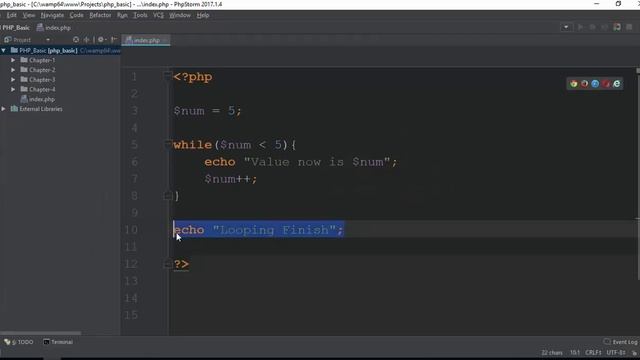
Task: Open the View menu
Action: pyautogui.click(x=29, y=15)
